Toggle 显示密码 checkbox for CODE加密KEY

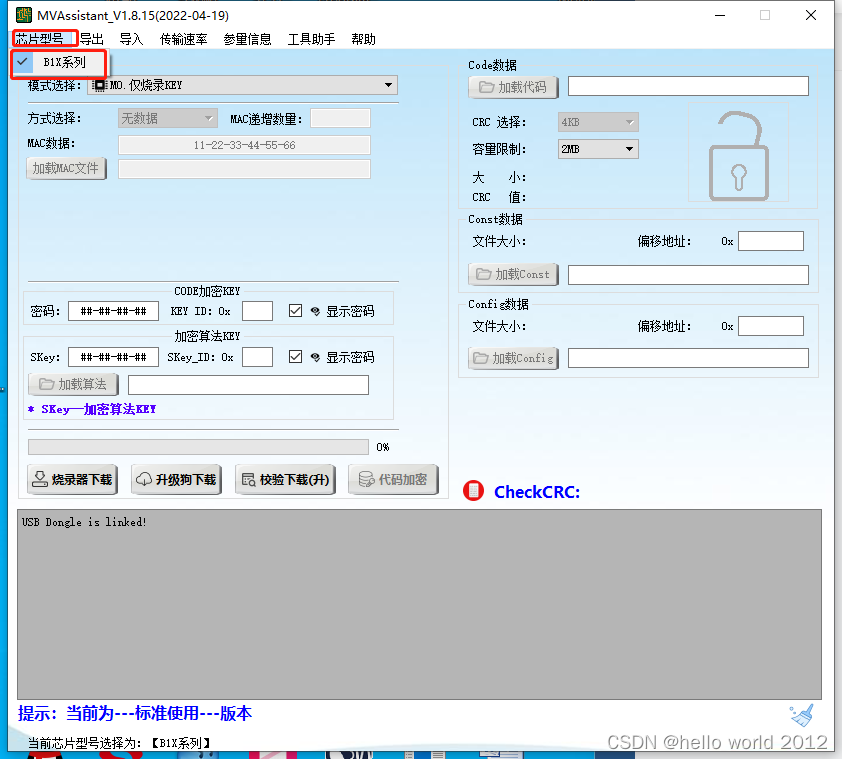(295, 310)
